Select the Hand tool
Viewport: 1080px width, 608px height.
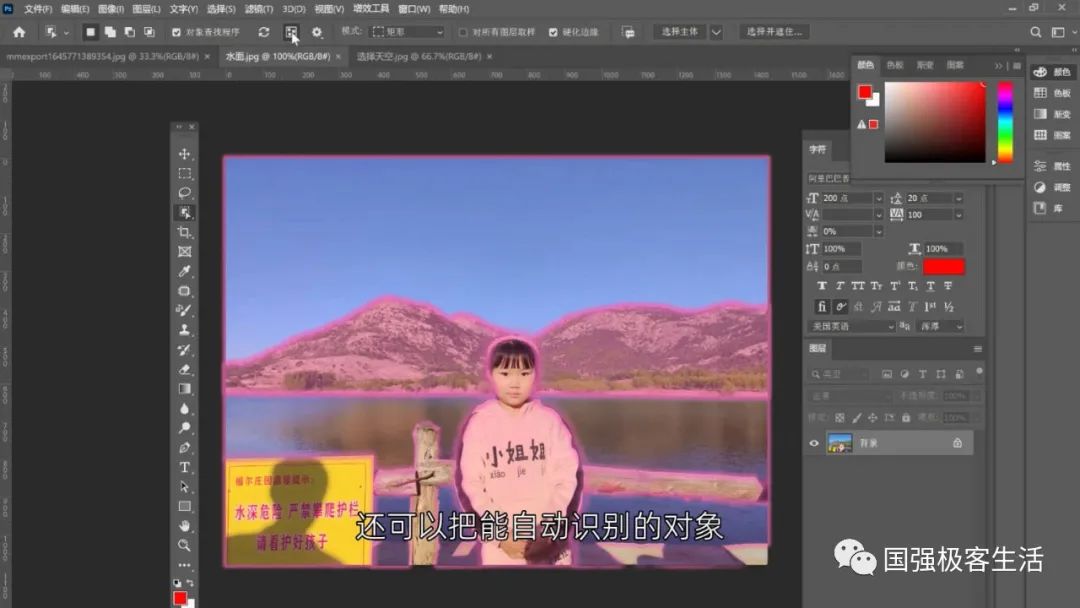(x=184, y=526)
